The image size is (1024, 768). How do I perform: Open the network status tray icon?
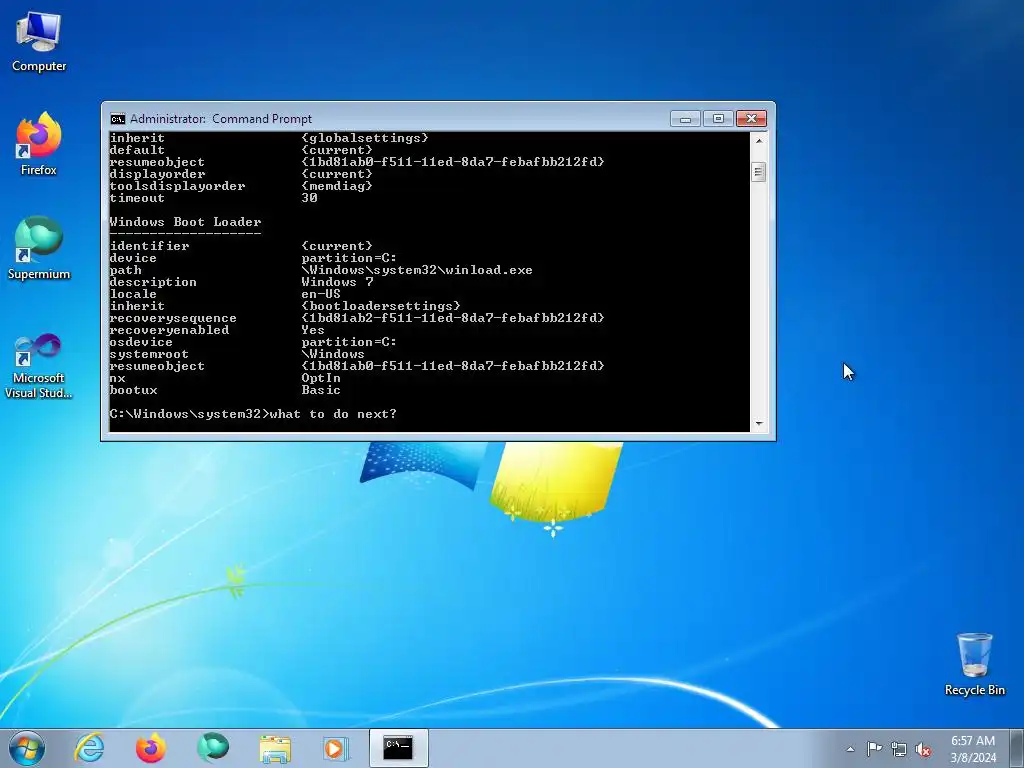point(899,750)
